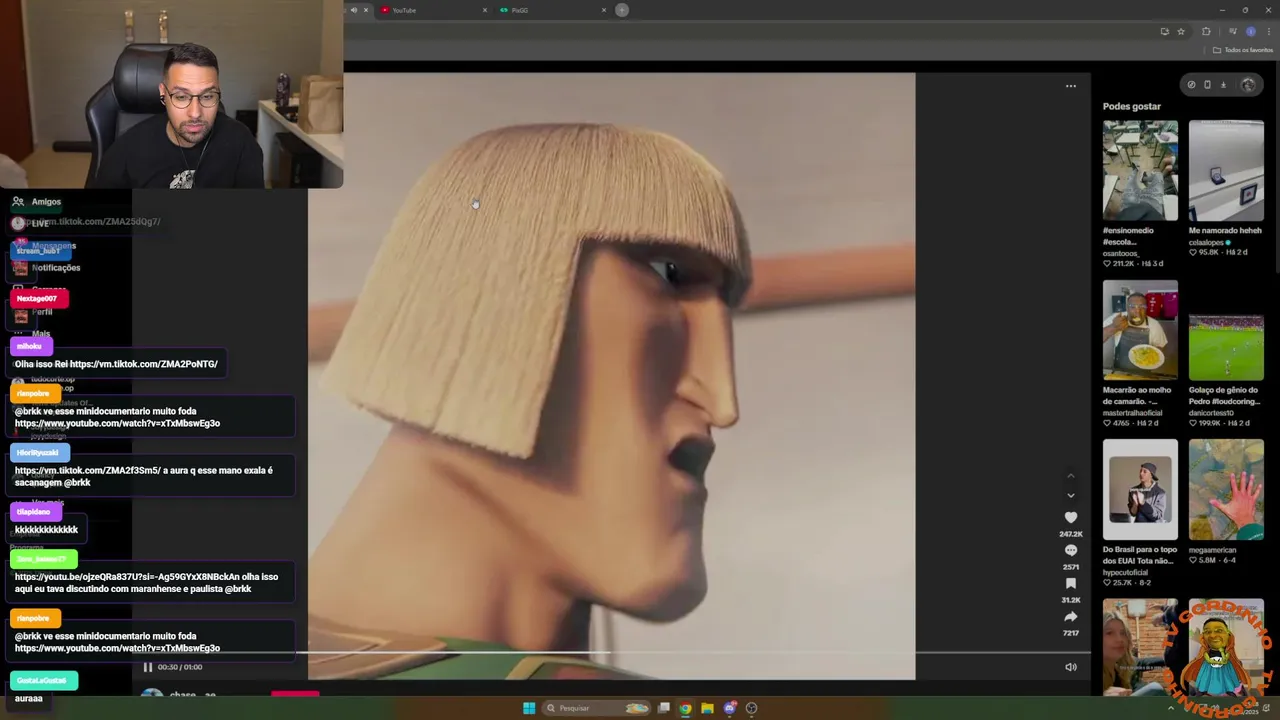Open Task View from the taskbar

663,708
